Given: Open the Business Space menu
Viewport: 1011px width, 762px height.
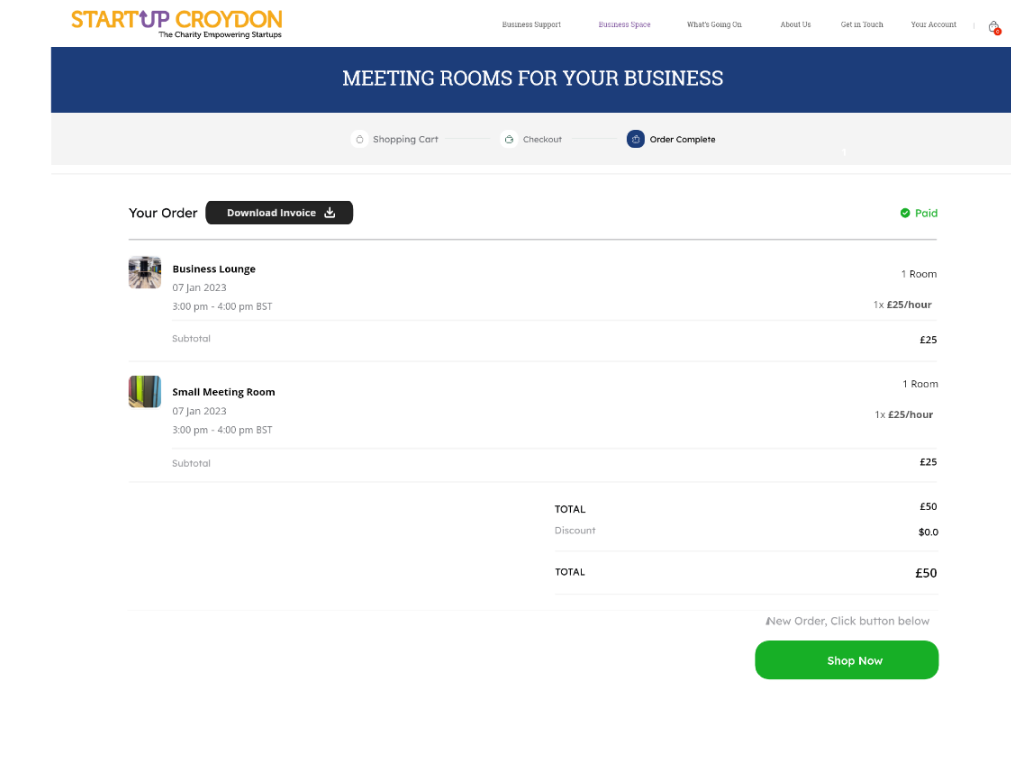Looking at the screenshot, I should click(x=624, y=24).
